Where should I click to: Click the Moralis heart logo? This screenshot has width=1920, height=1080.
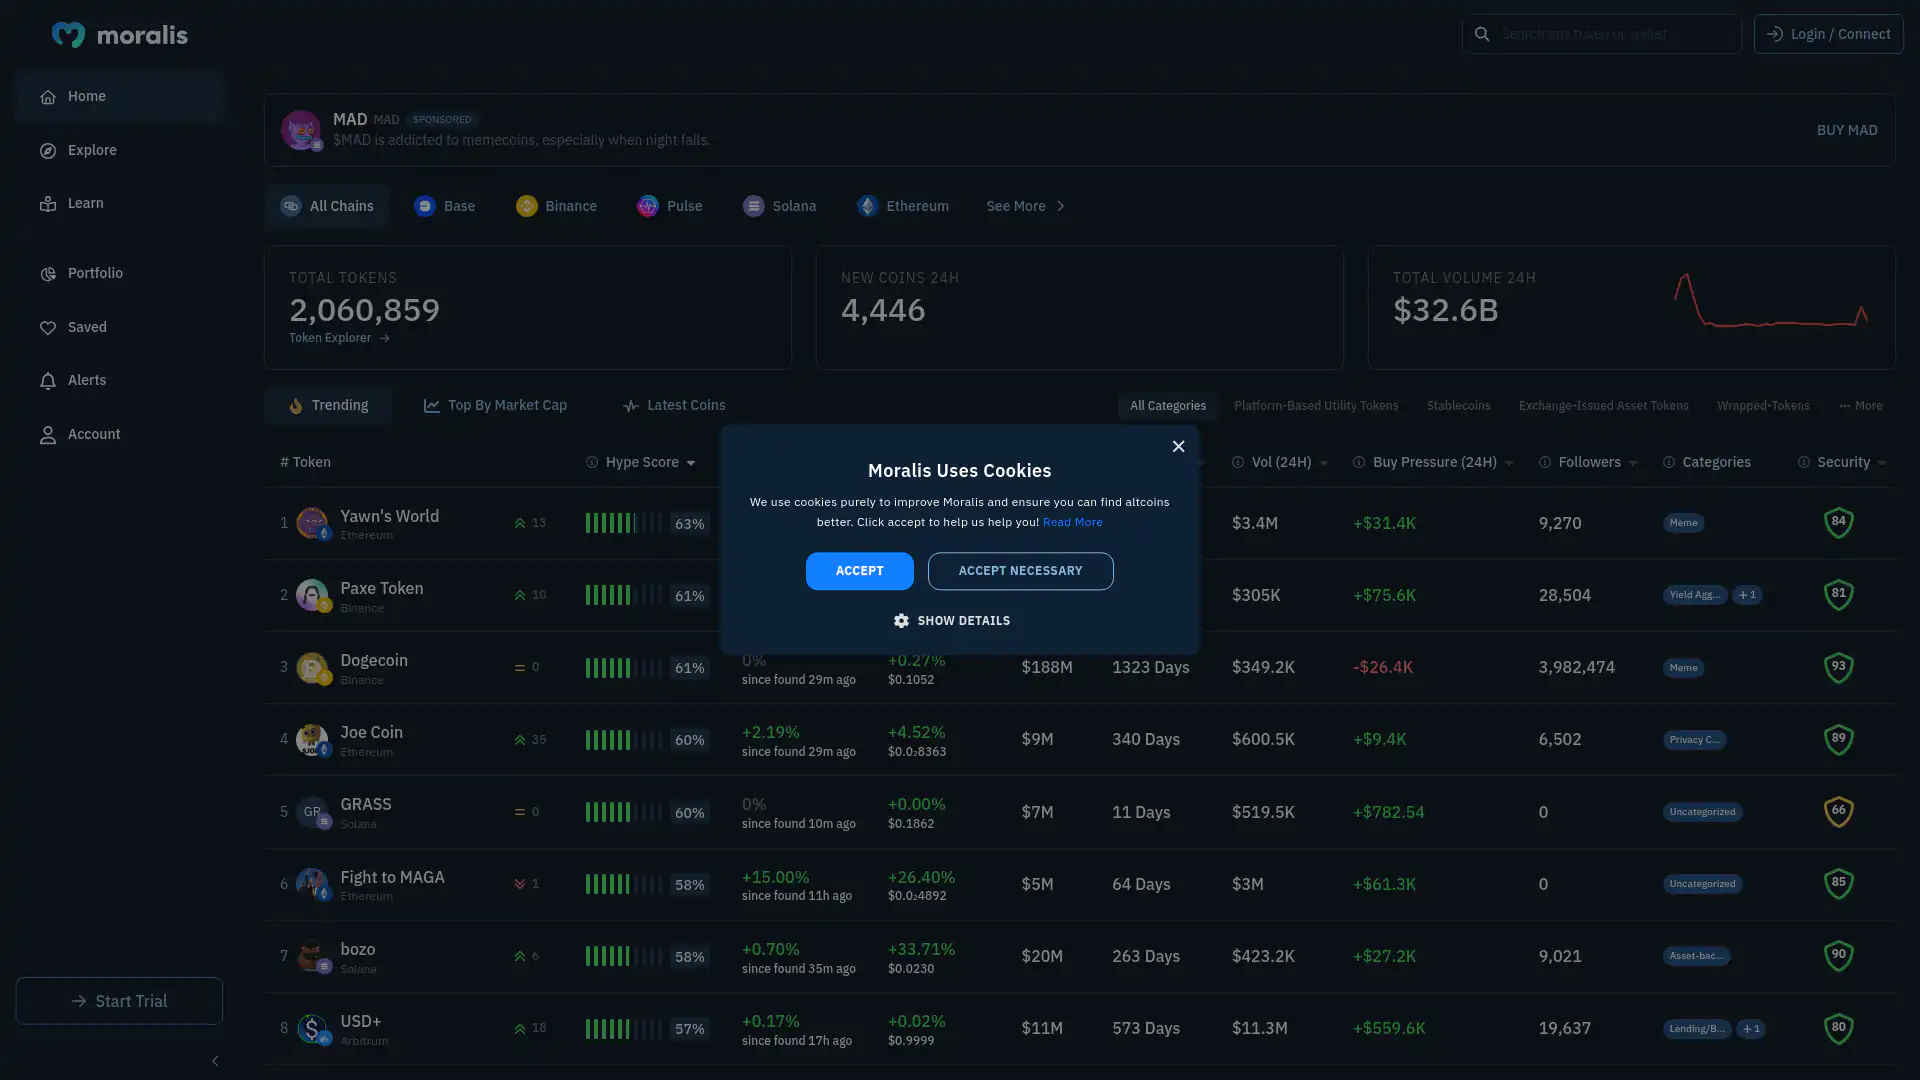tap(68, 35)
